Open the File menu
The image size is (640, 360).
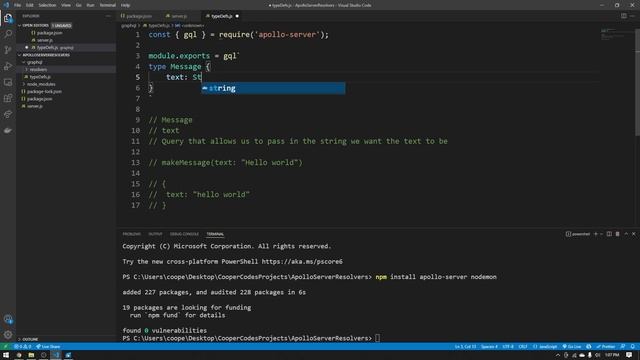18,5
